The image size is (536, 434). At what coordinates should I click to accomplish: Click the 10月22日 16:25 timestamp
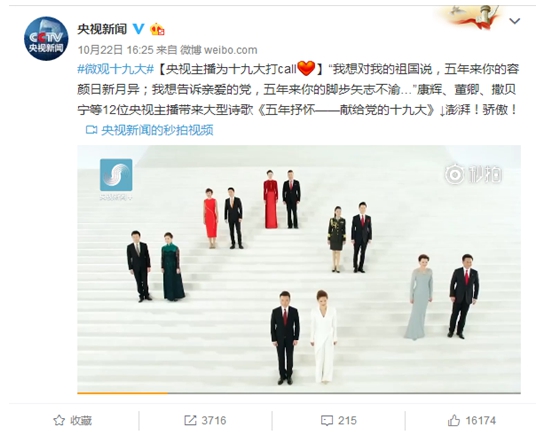coord(116,50)
